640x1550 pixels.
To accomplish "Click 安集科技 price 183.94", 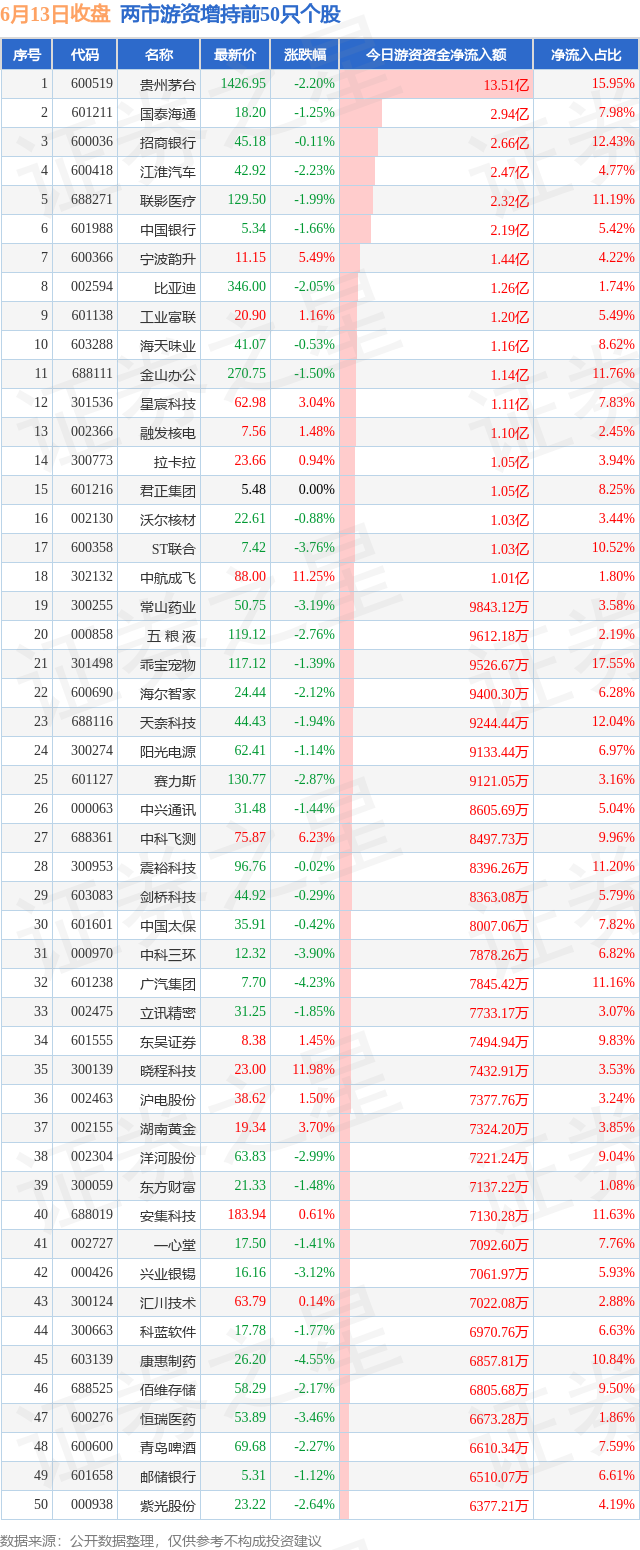I will (247, 1215).
